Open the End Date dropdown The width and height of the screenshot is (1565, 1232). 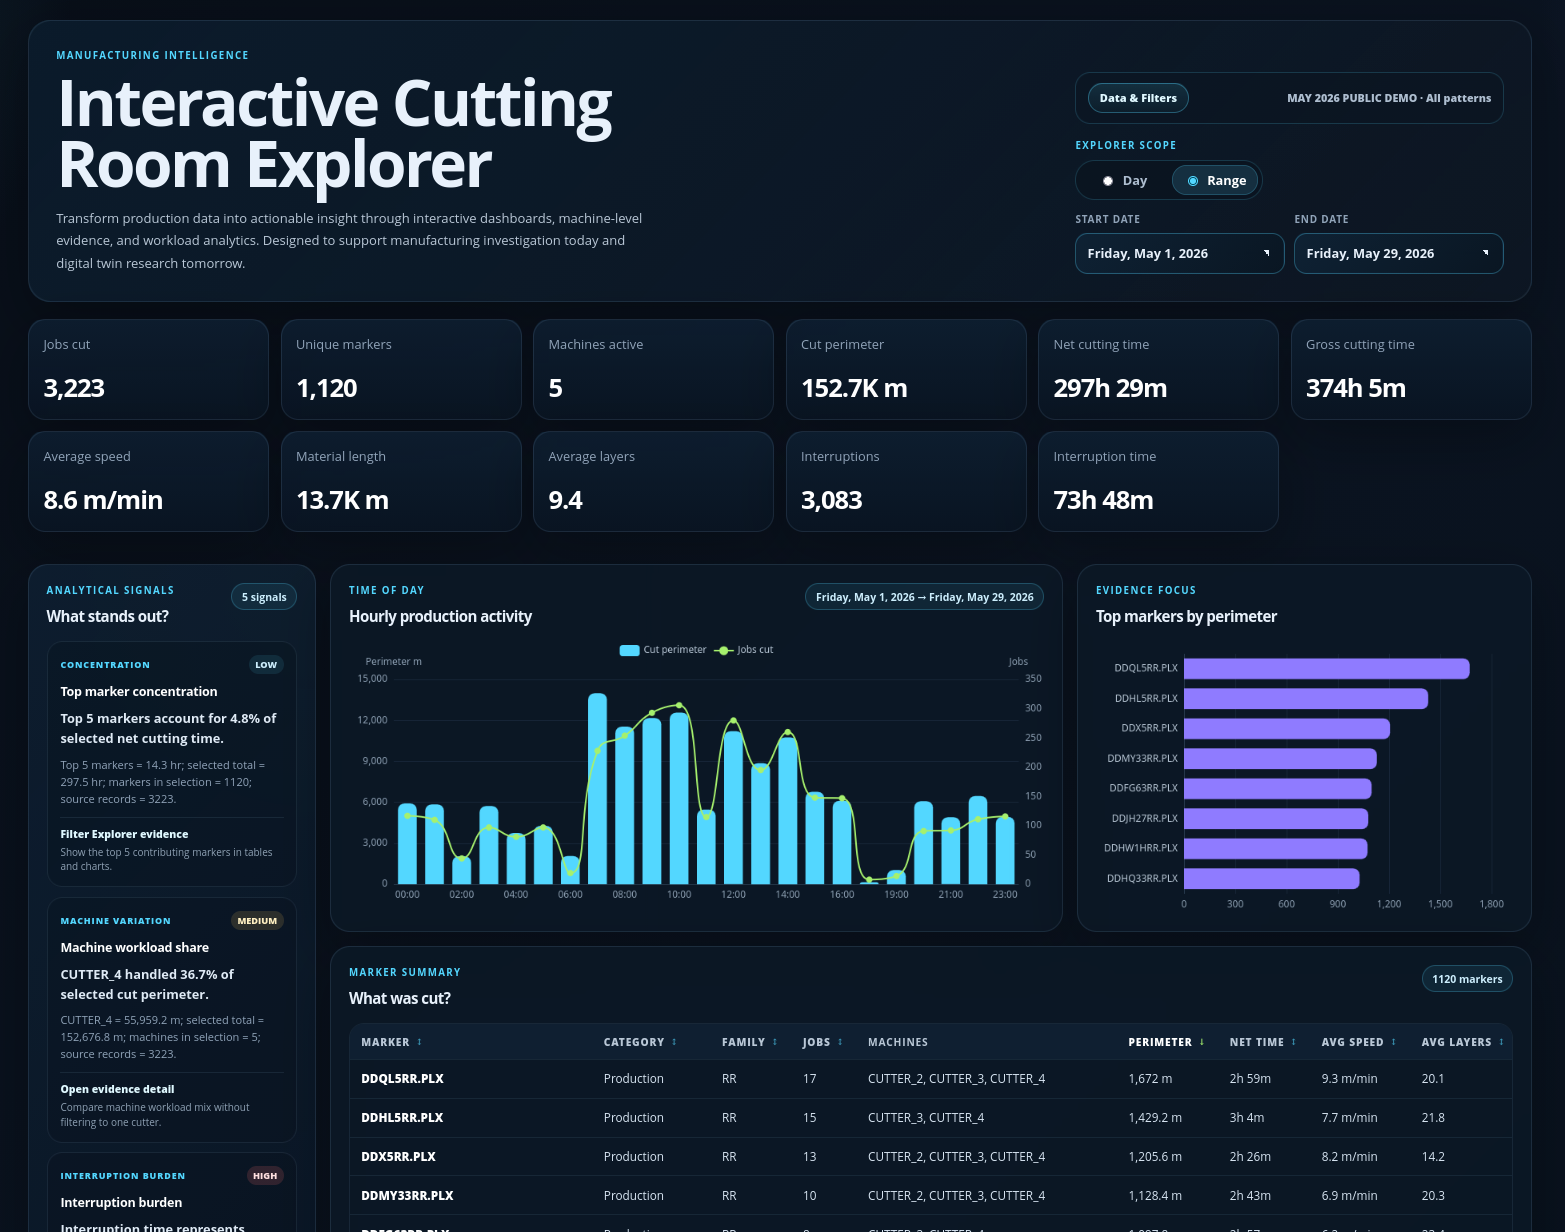click(1398, 254)
